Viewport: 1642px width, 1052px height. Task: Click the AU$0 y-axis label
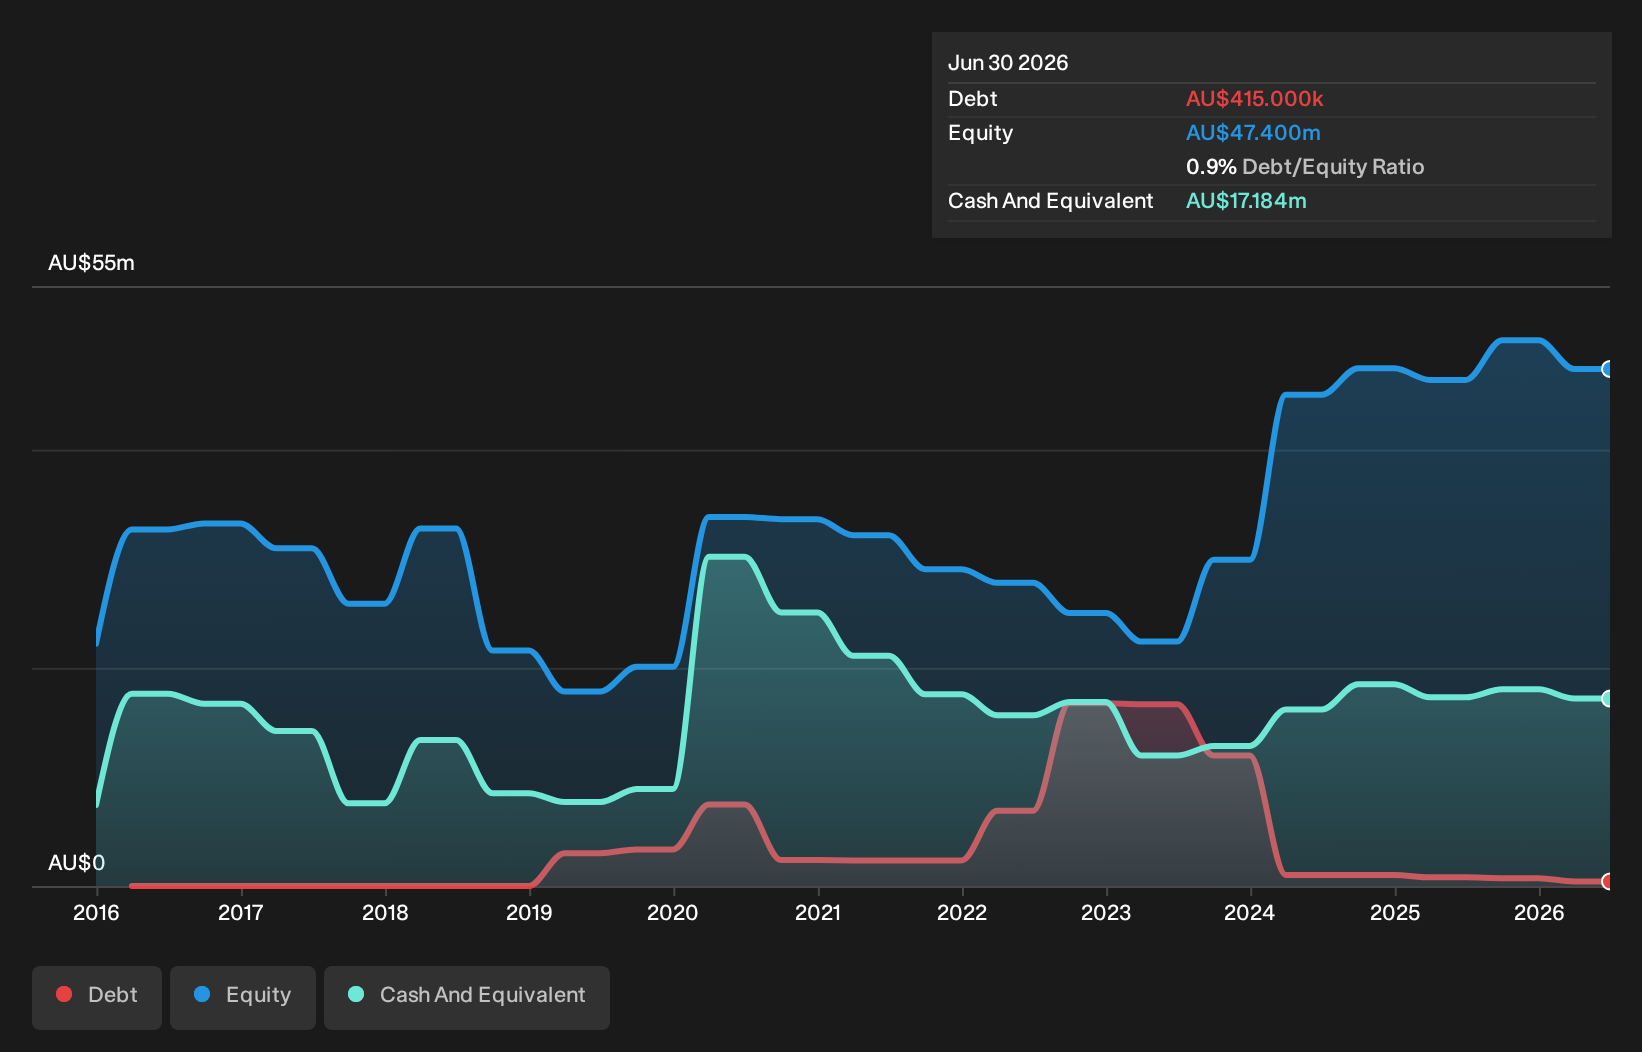[76, 862]
